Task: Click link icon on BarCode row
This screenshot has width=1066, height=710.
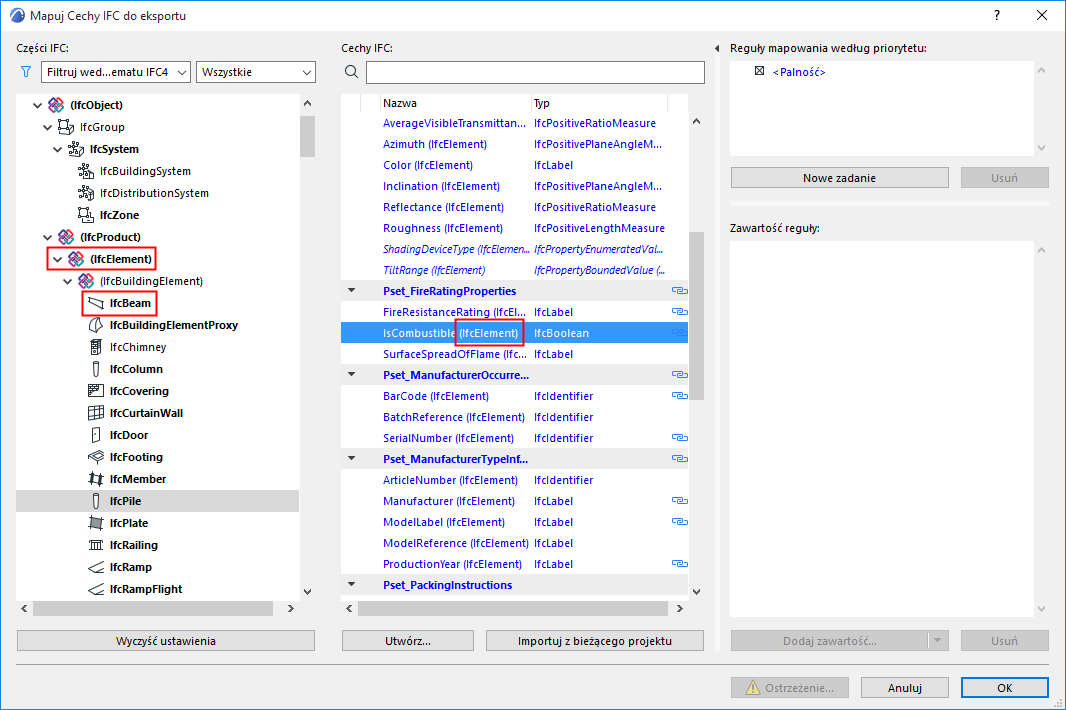Action: pos(680,395)
